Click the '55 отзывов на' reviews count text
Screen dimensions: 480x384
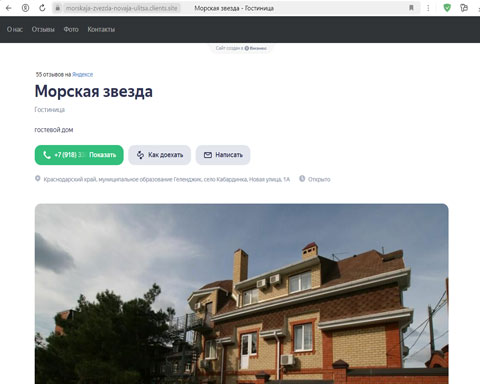pyautogui.click(x=53, y=74)
